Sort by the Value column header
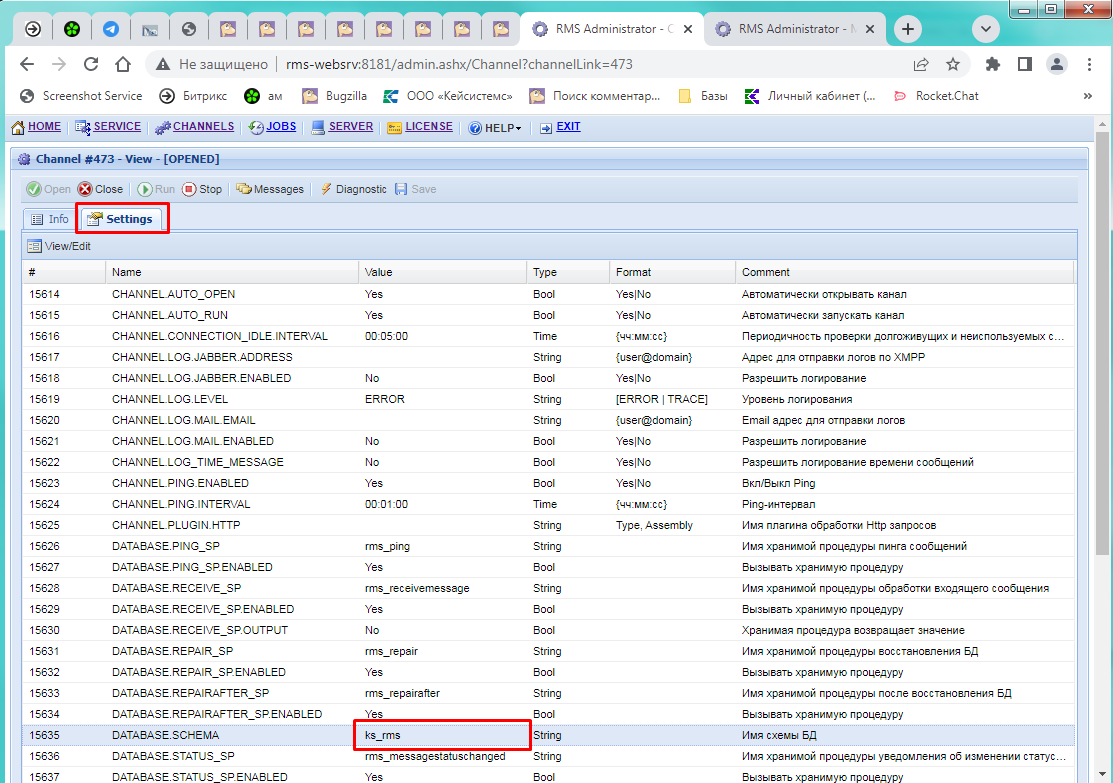Viewport: 1113px width, 783px height. pyautogui.click(x=442, y=272)
